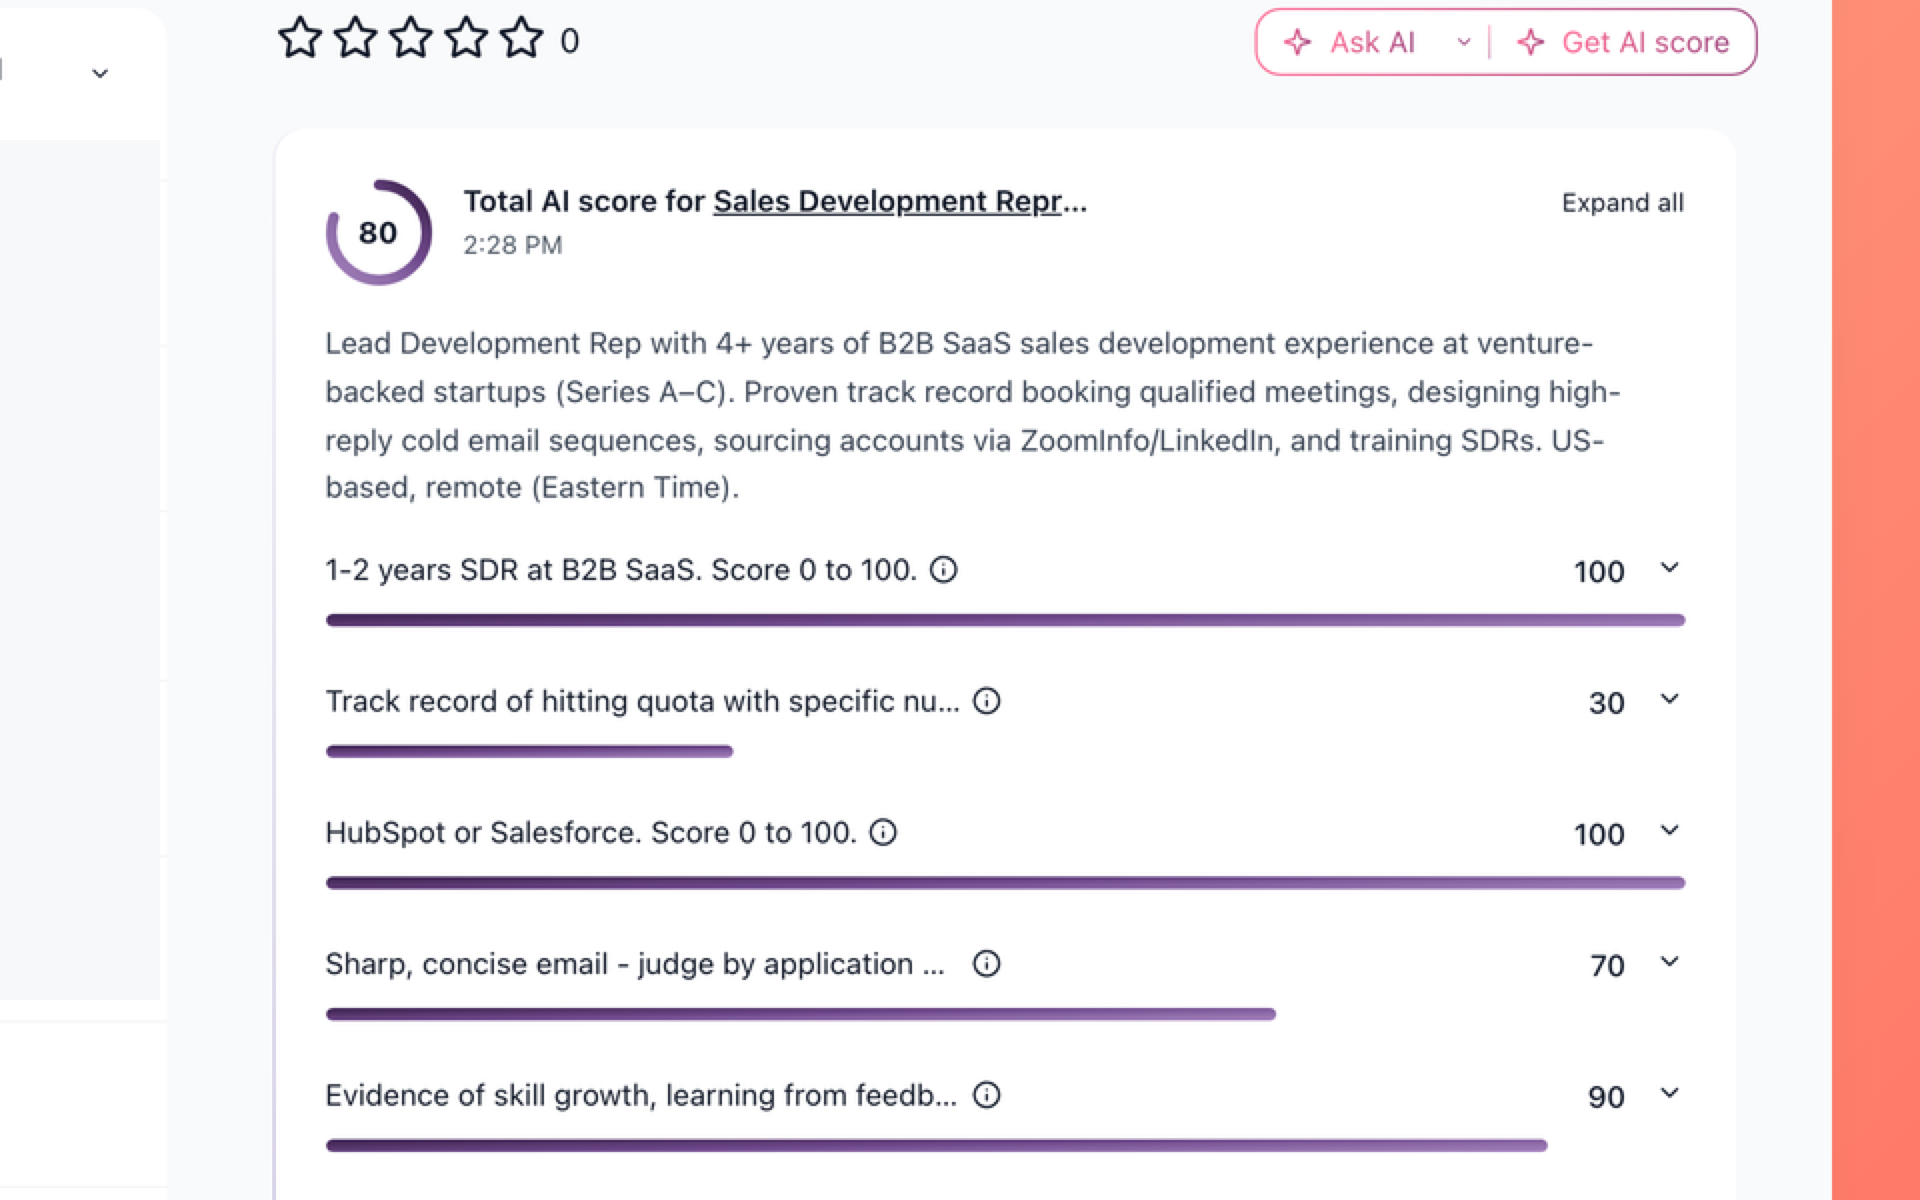Rate candidate with the first star
Viewport: 1920px width, 1200px height.
300,39
